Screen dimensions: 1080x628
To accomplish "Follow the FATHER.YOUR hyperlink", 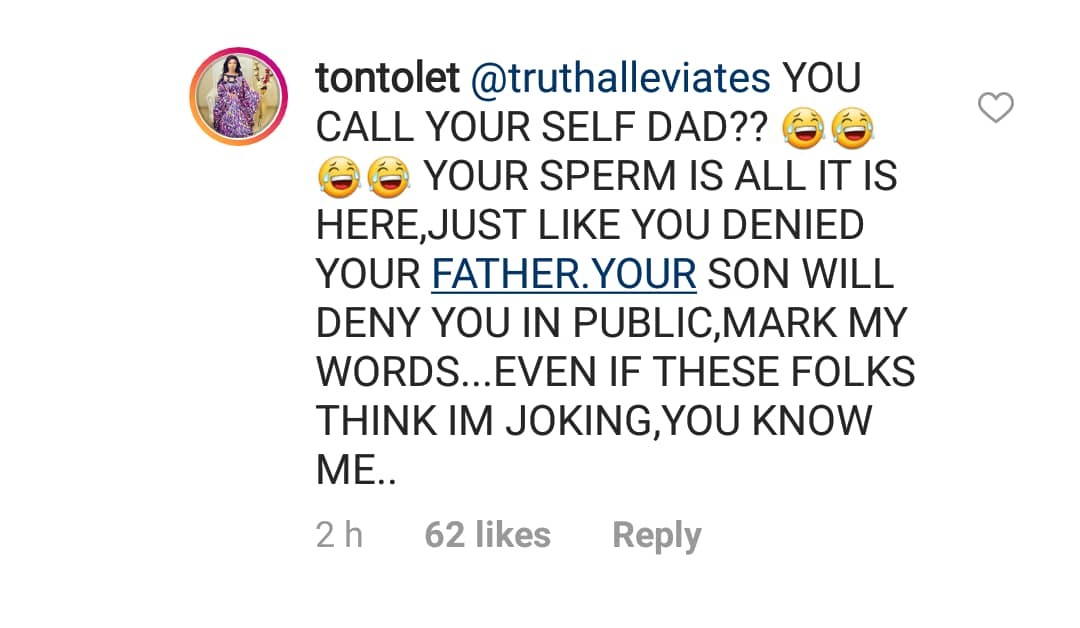I will (564, 273).
